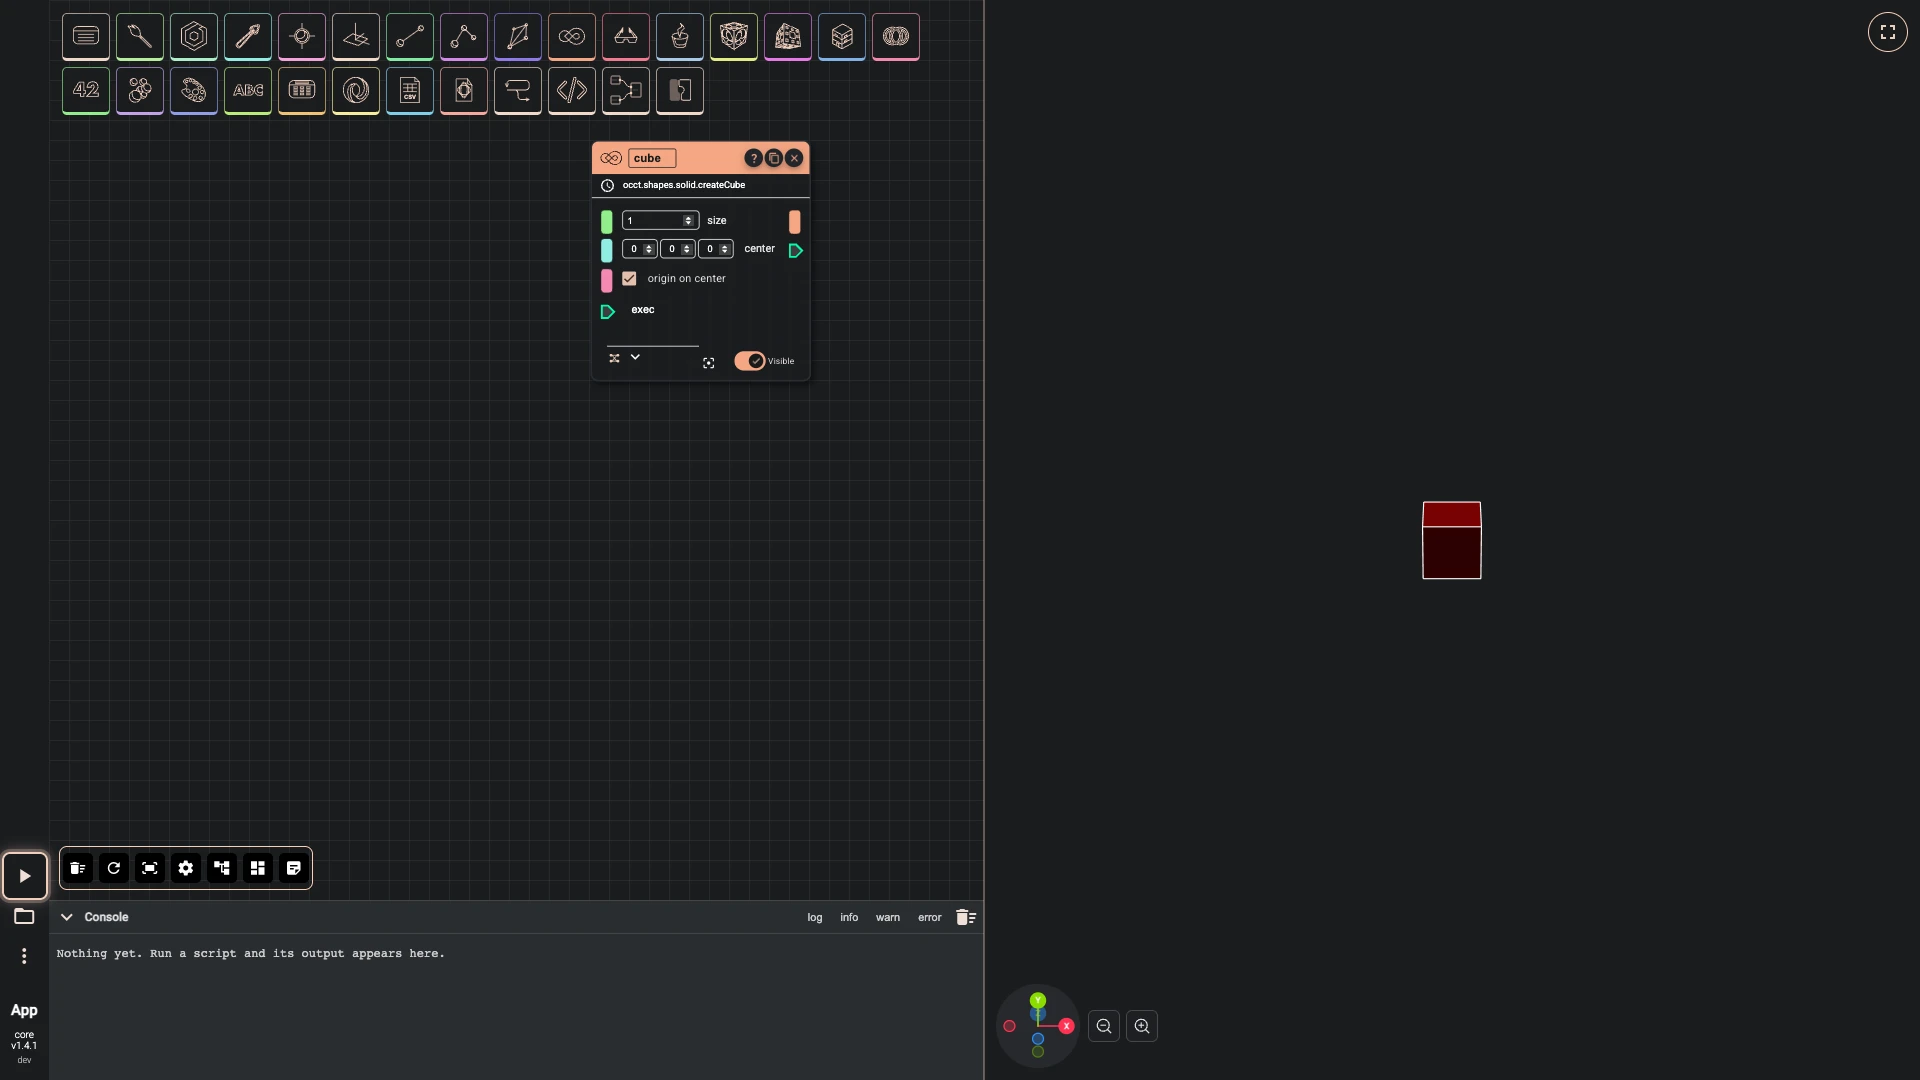Click the fit-to-screen frame icon
Screen dimensions: 1920x1080
[x=150, y=868]
